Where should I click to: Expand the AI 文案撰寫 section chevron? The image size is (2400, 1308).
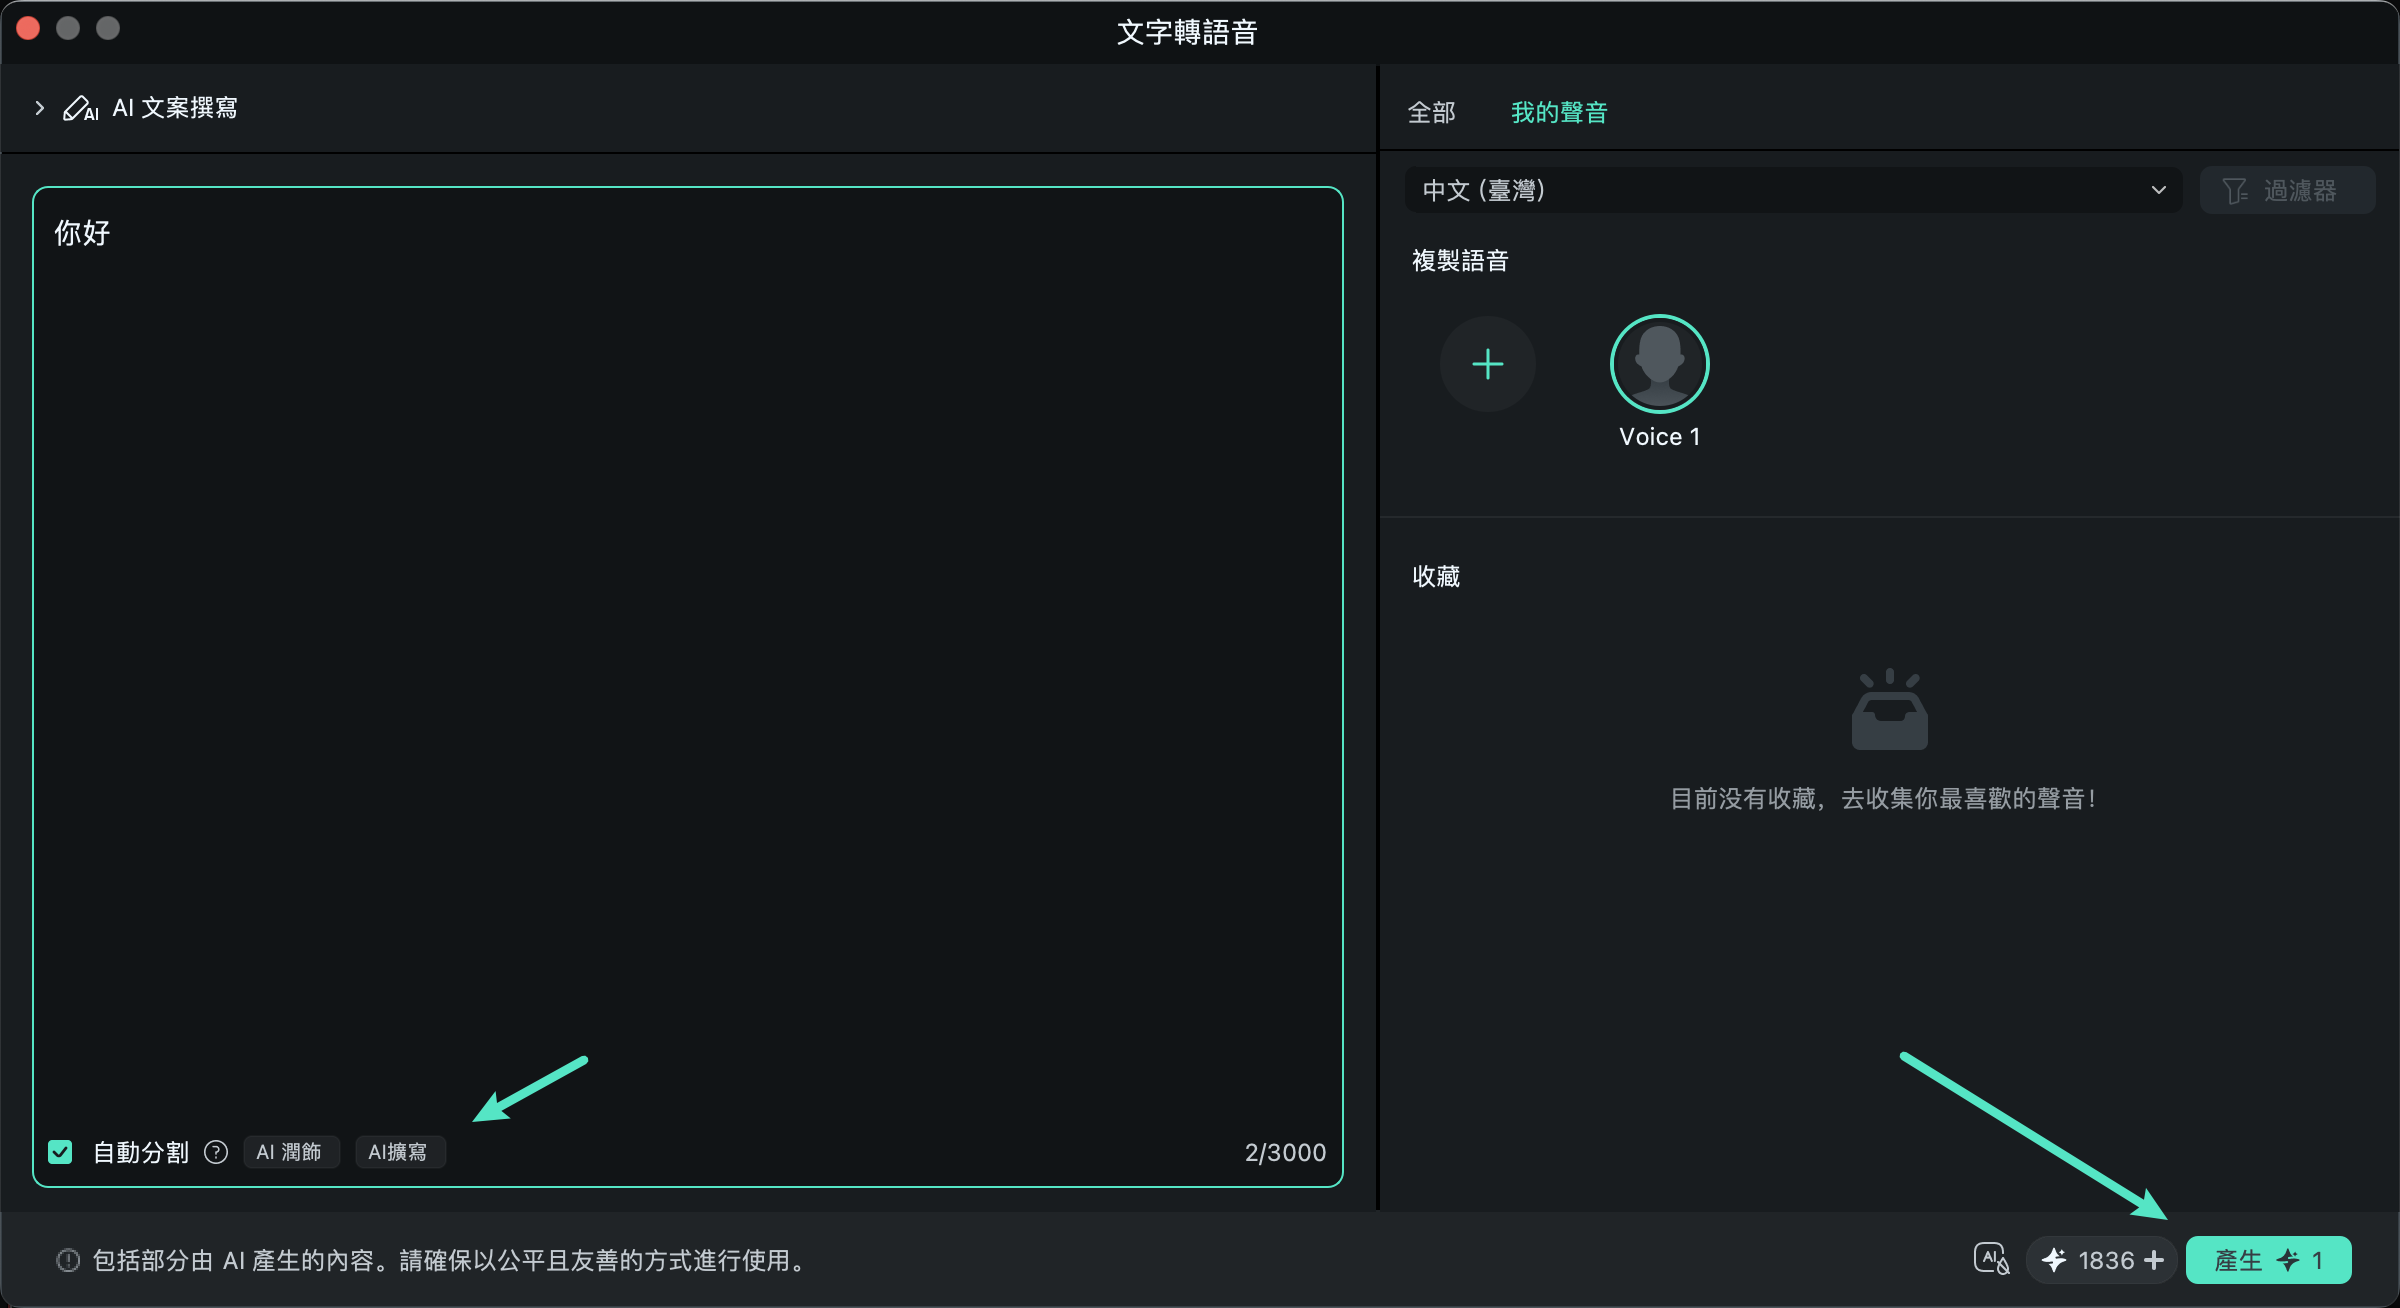pyautogui.click(x=40, y=108)
